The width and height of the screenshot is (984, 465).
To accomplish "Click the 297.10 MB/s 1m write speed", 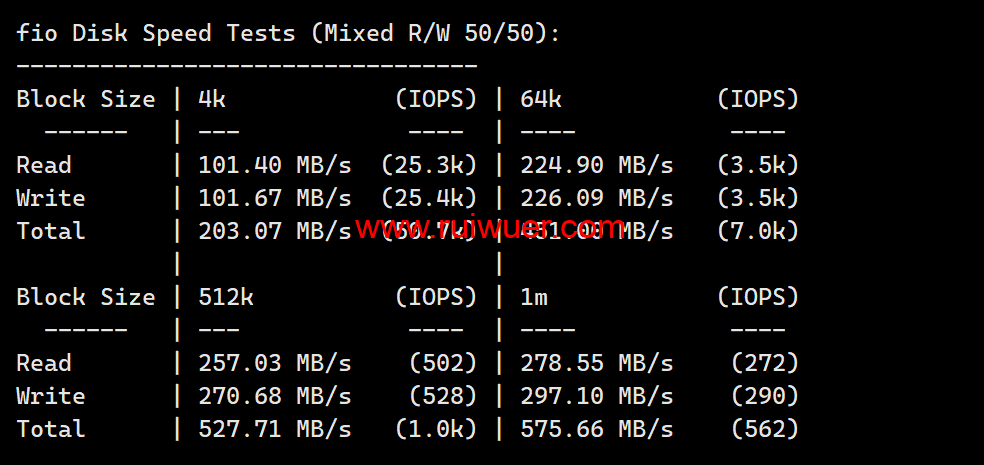I will [596, 396].
